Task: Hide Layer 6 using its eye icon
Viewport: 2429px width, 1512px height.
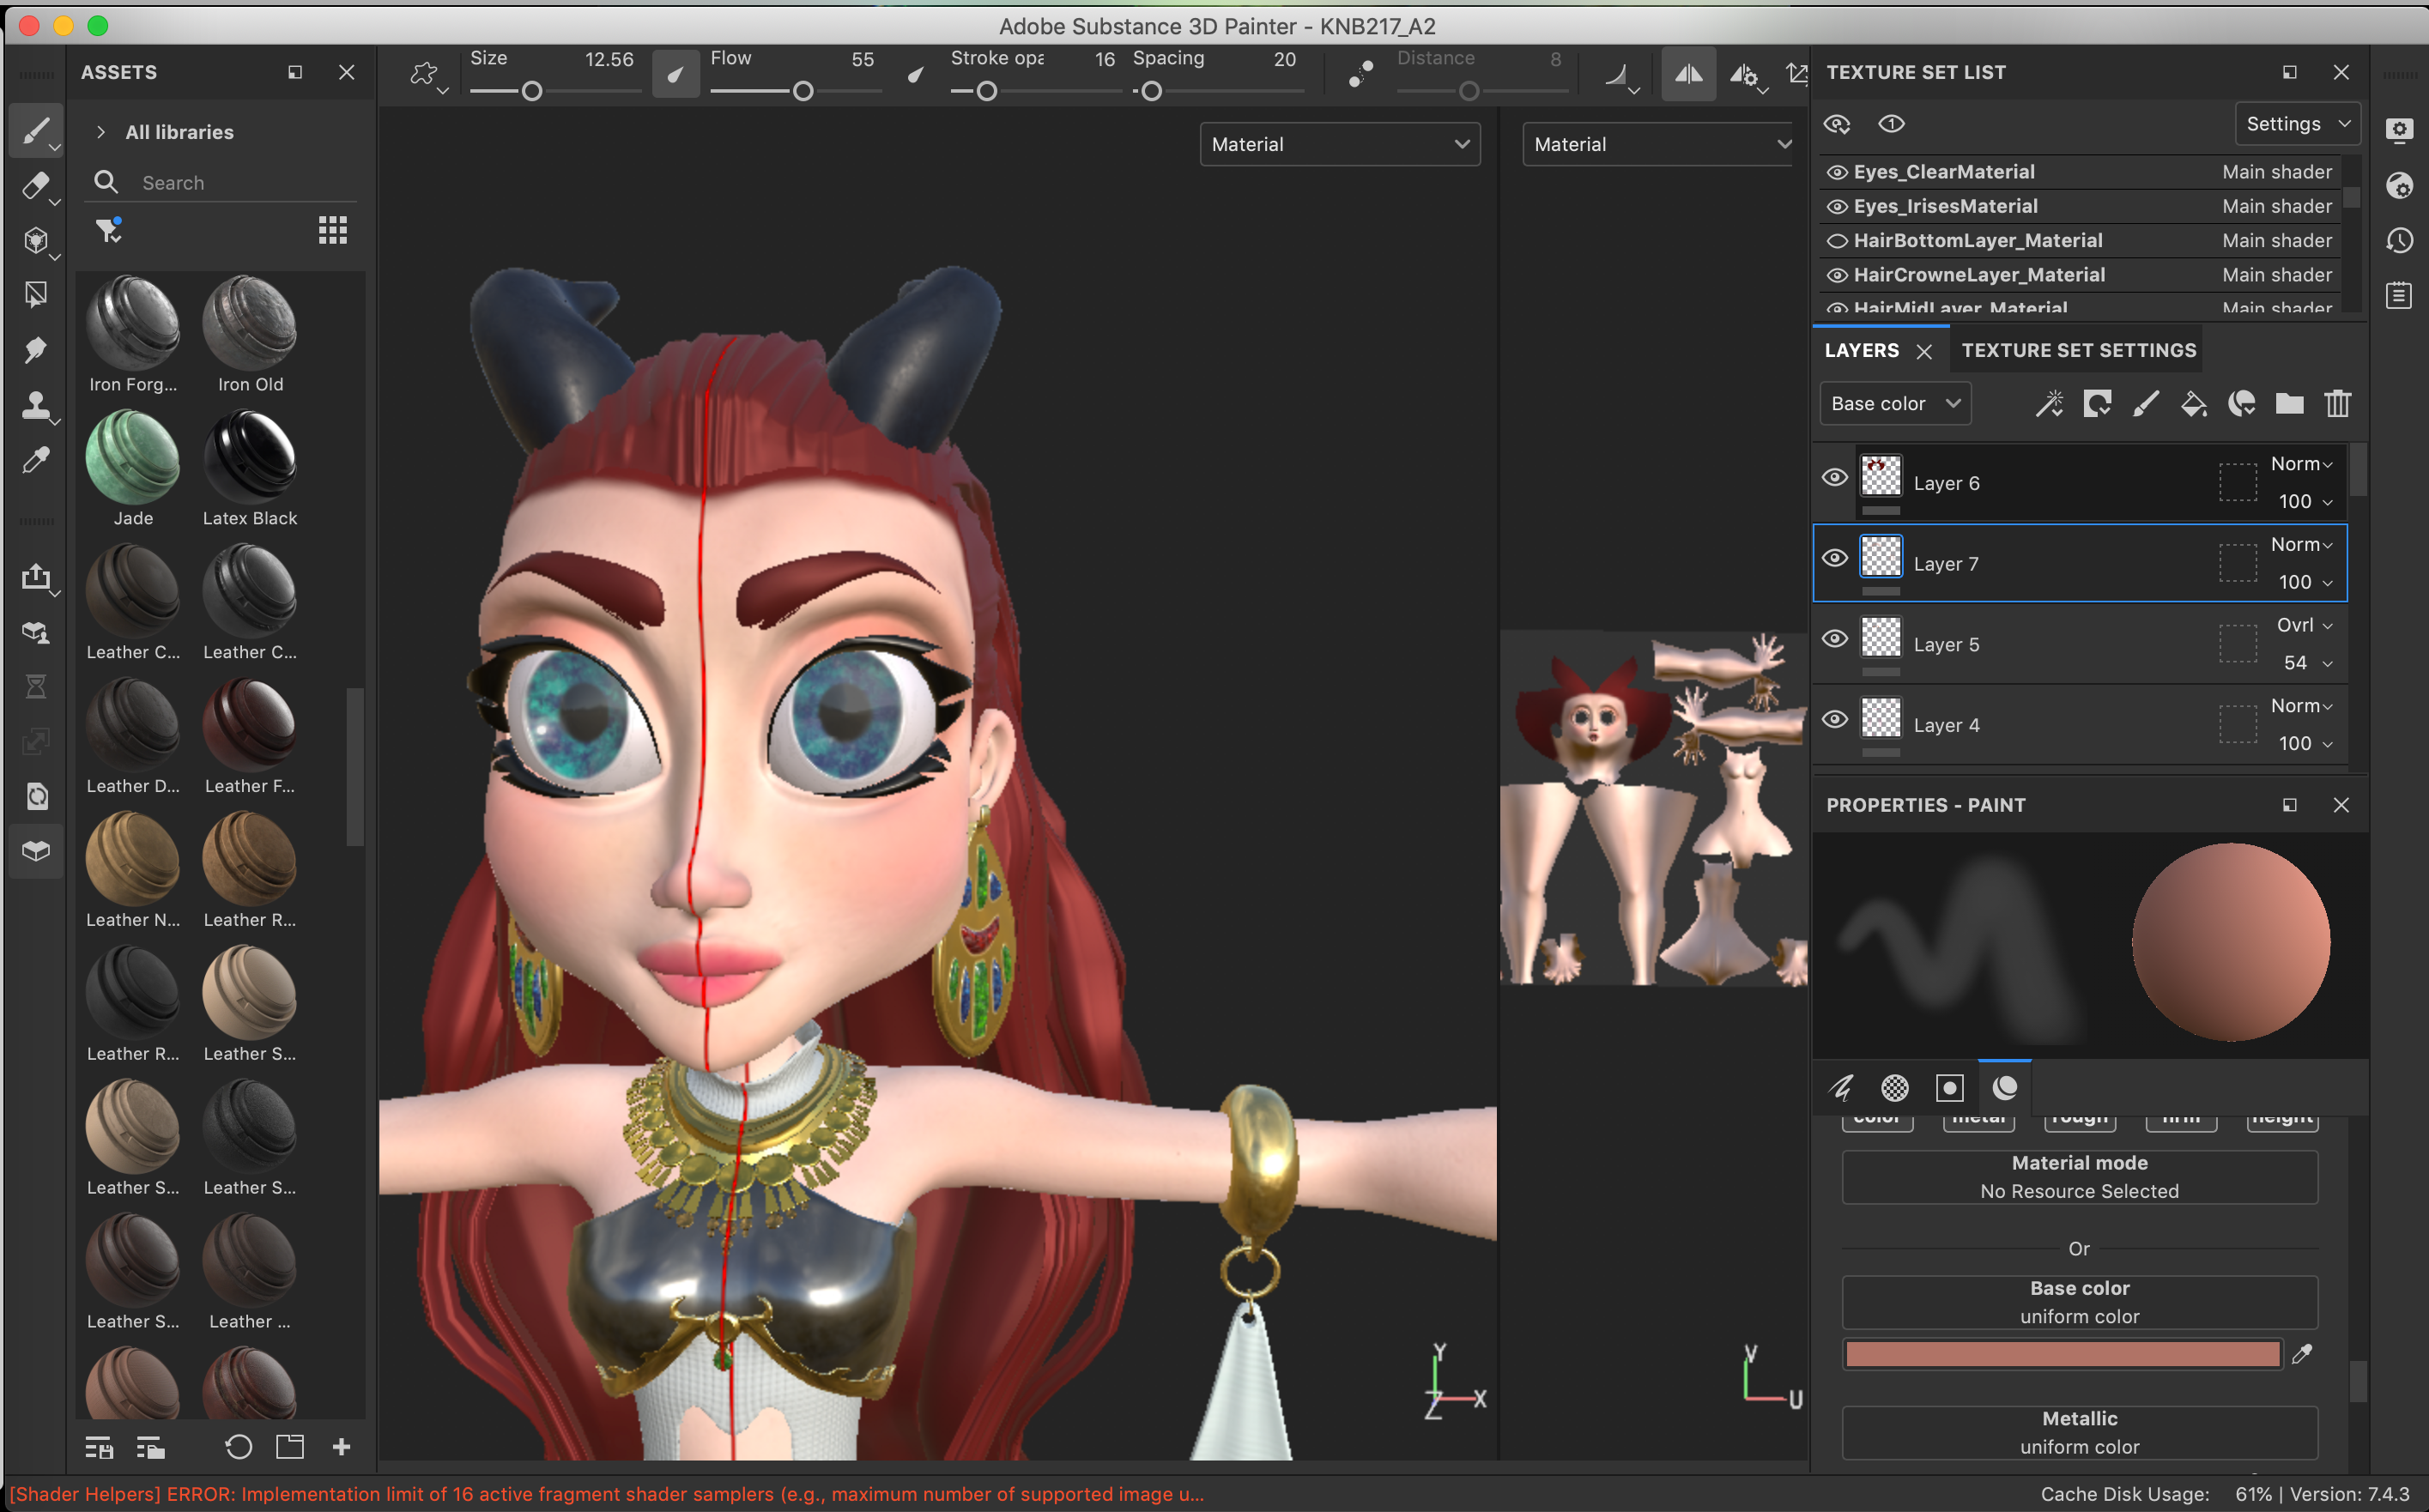Action: 1834,478
